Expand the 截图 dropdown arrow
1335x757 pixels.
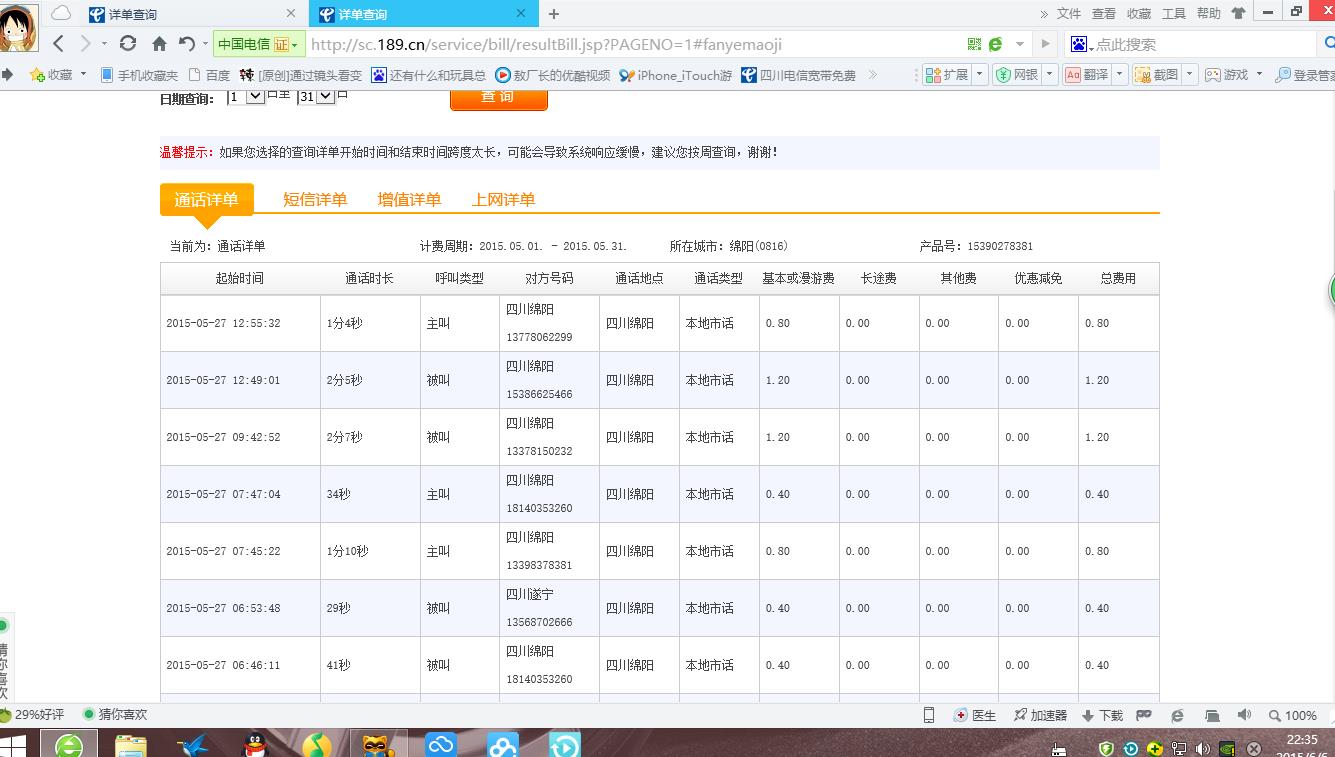[1190, 75]
